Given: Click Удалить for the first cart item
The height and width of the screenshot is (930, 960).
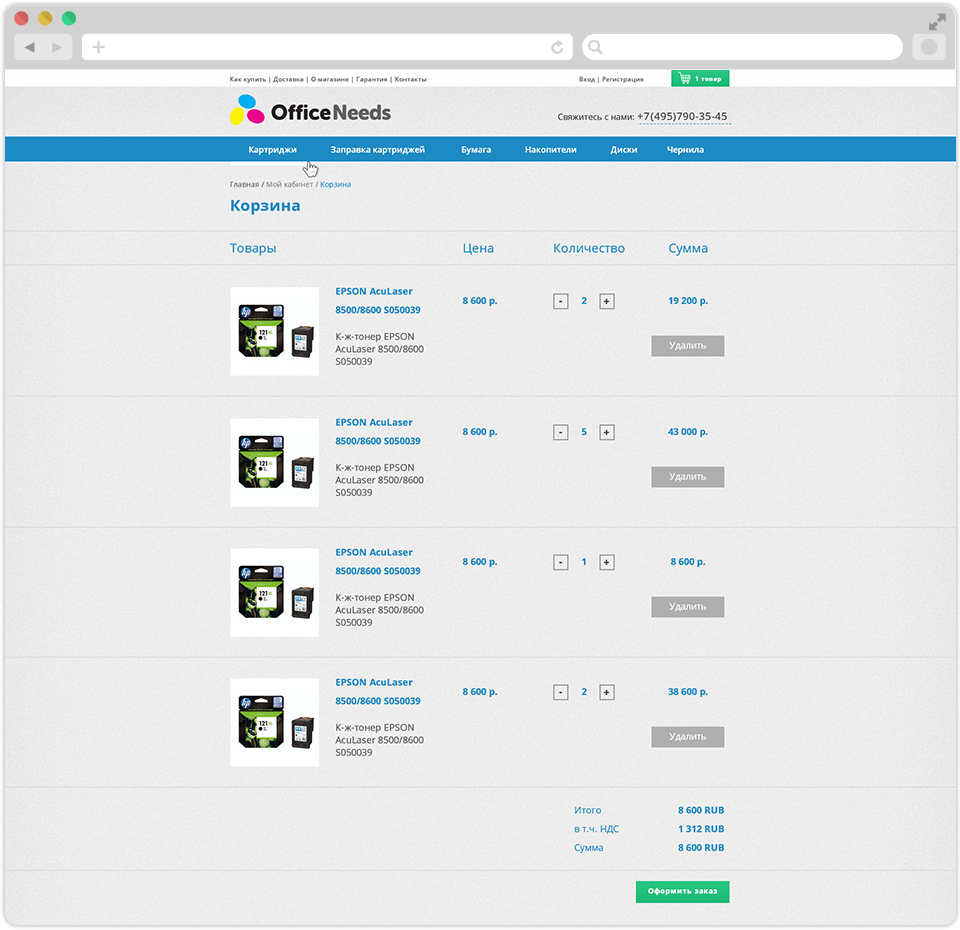Looking at the screenshot, I should point(687,346).
